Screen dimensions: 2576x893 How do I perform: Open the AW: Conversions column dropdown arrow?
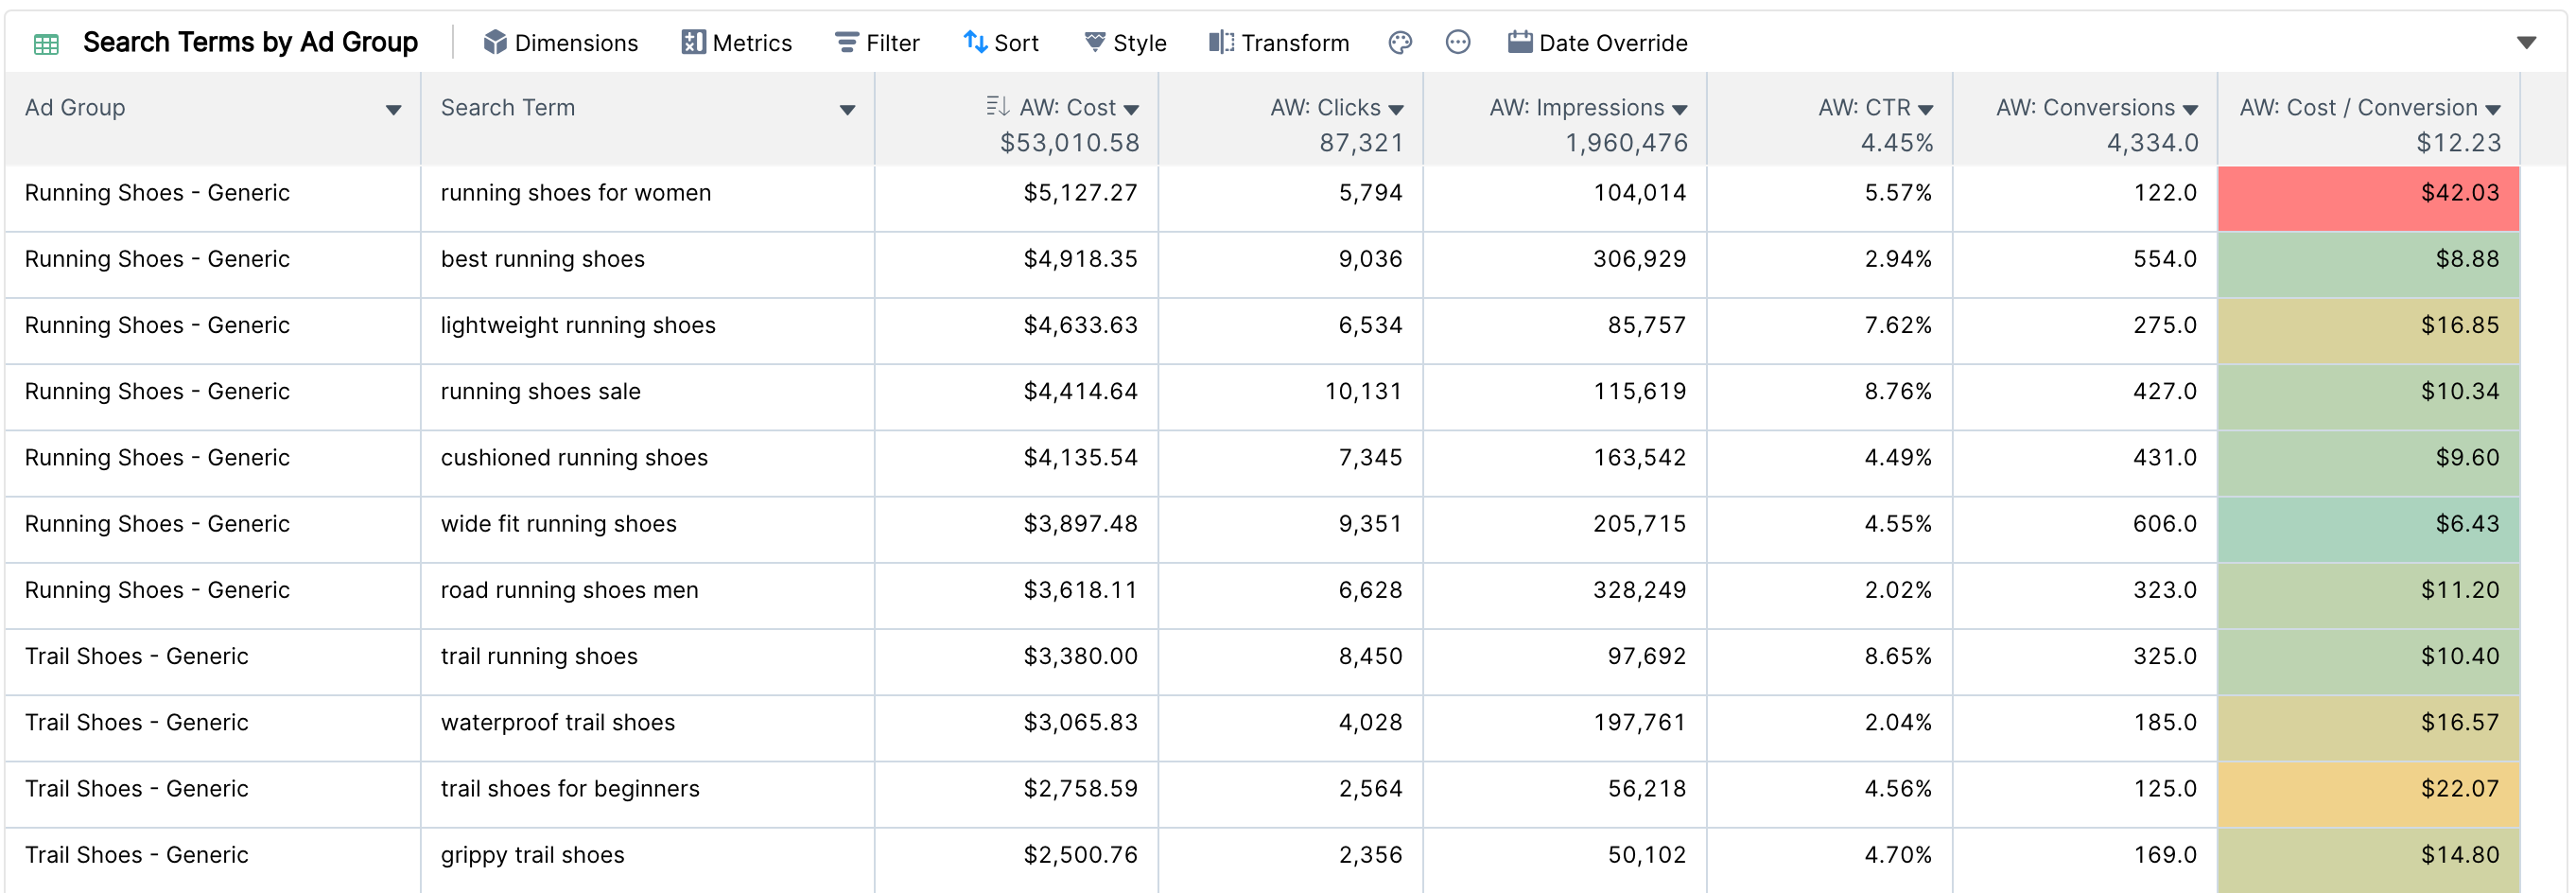pos(2191,110)
